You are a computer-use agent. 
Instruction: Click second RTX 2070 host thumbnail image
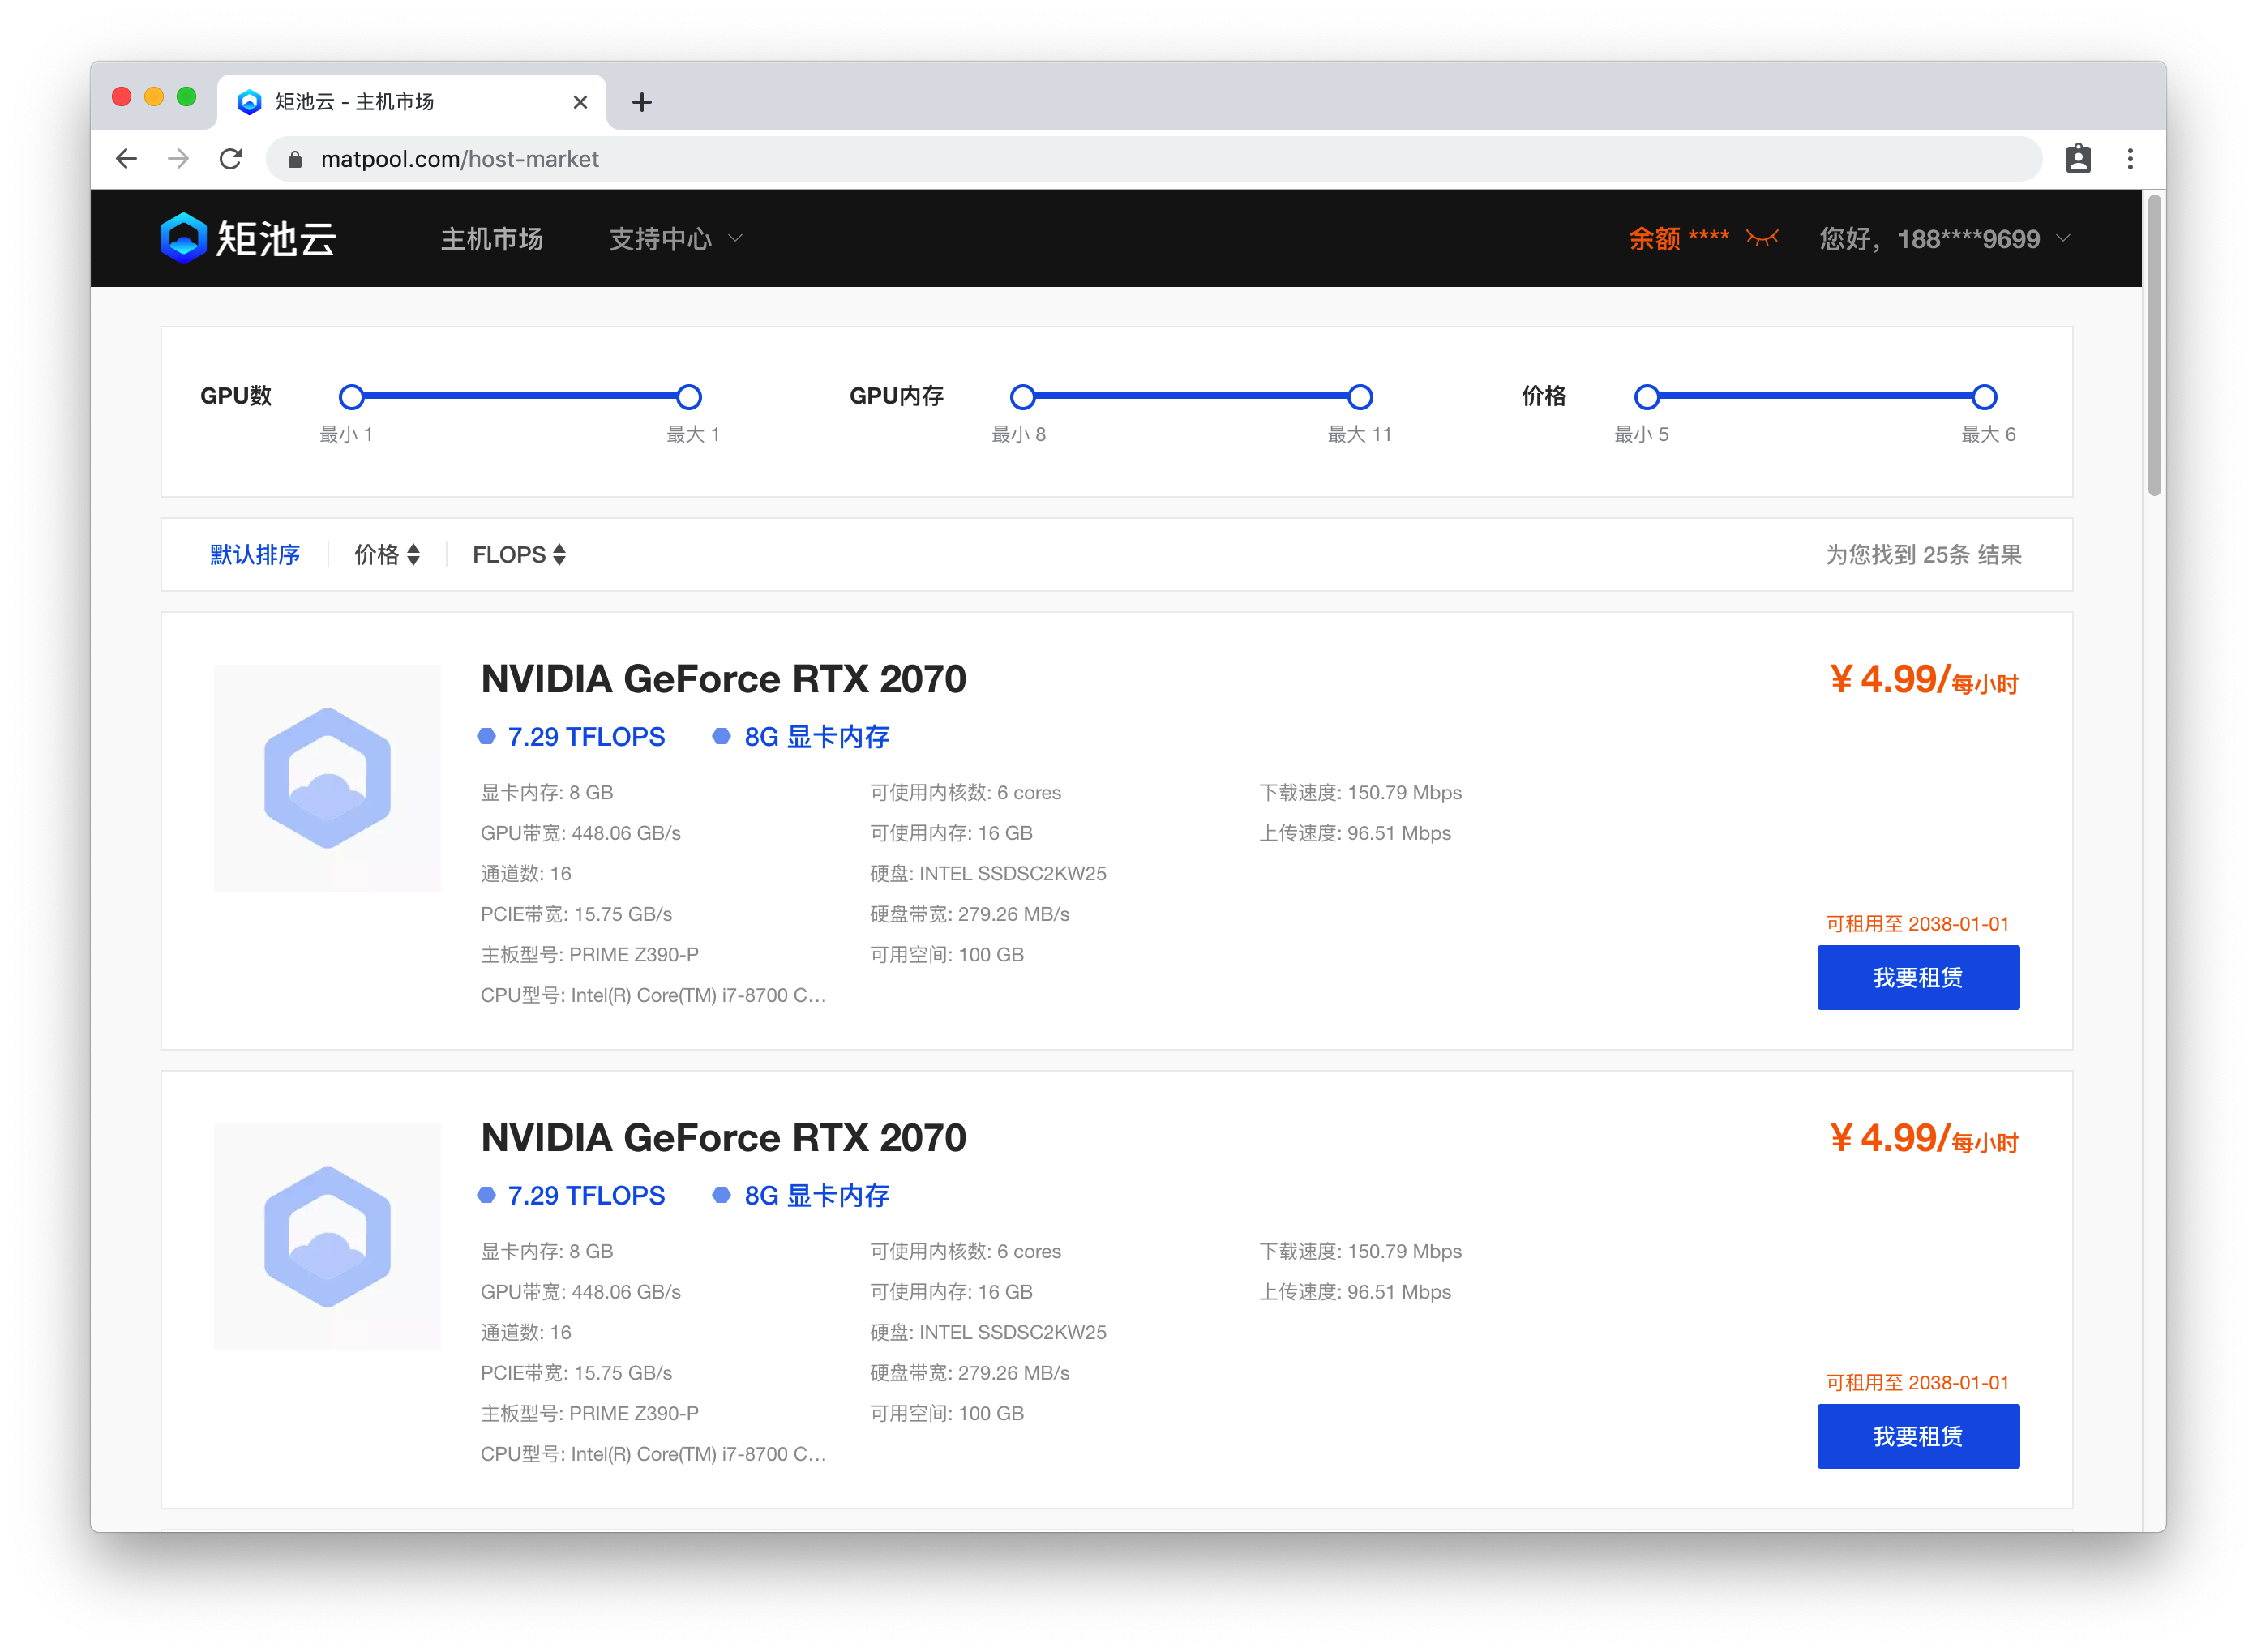327,1237
